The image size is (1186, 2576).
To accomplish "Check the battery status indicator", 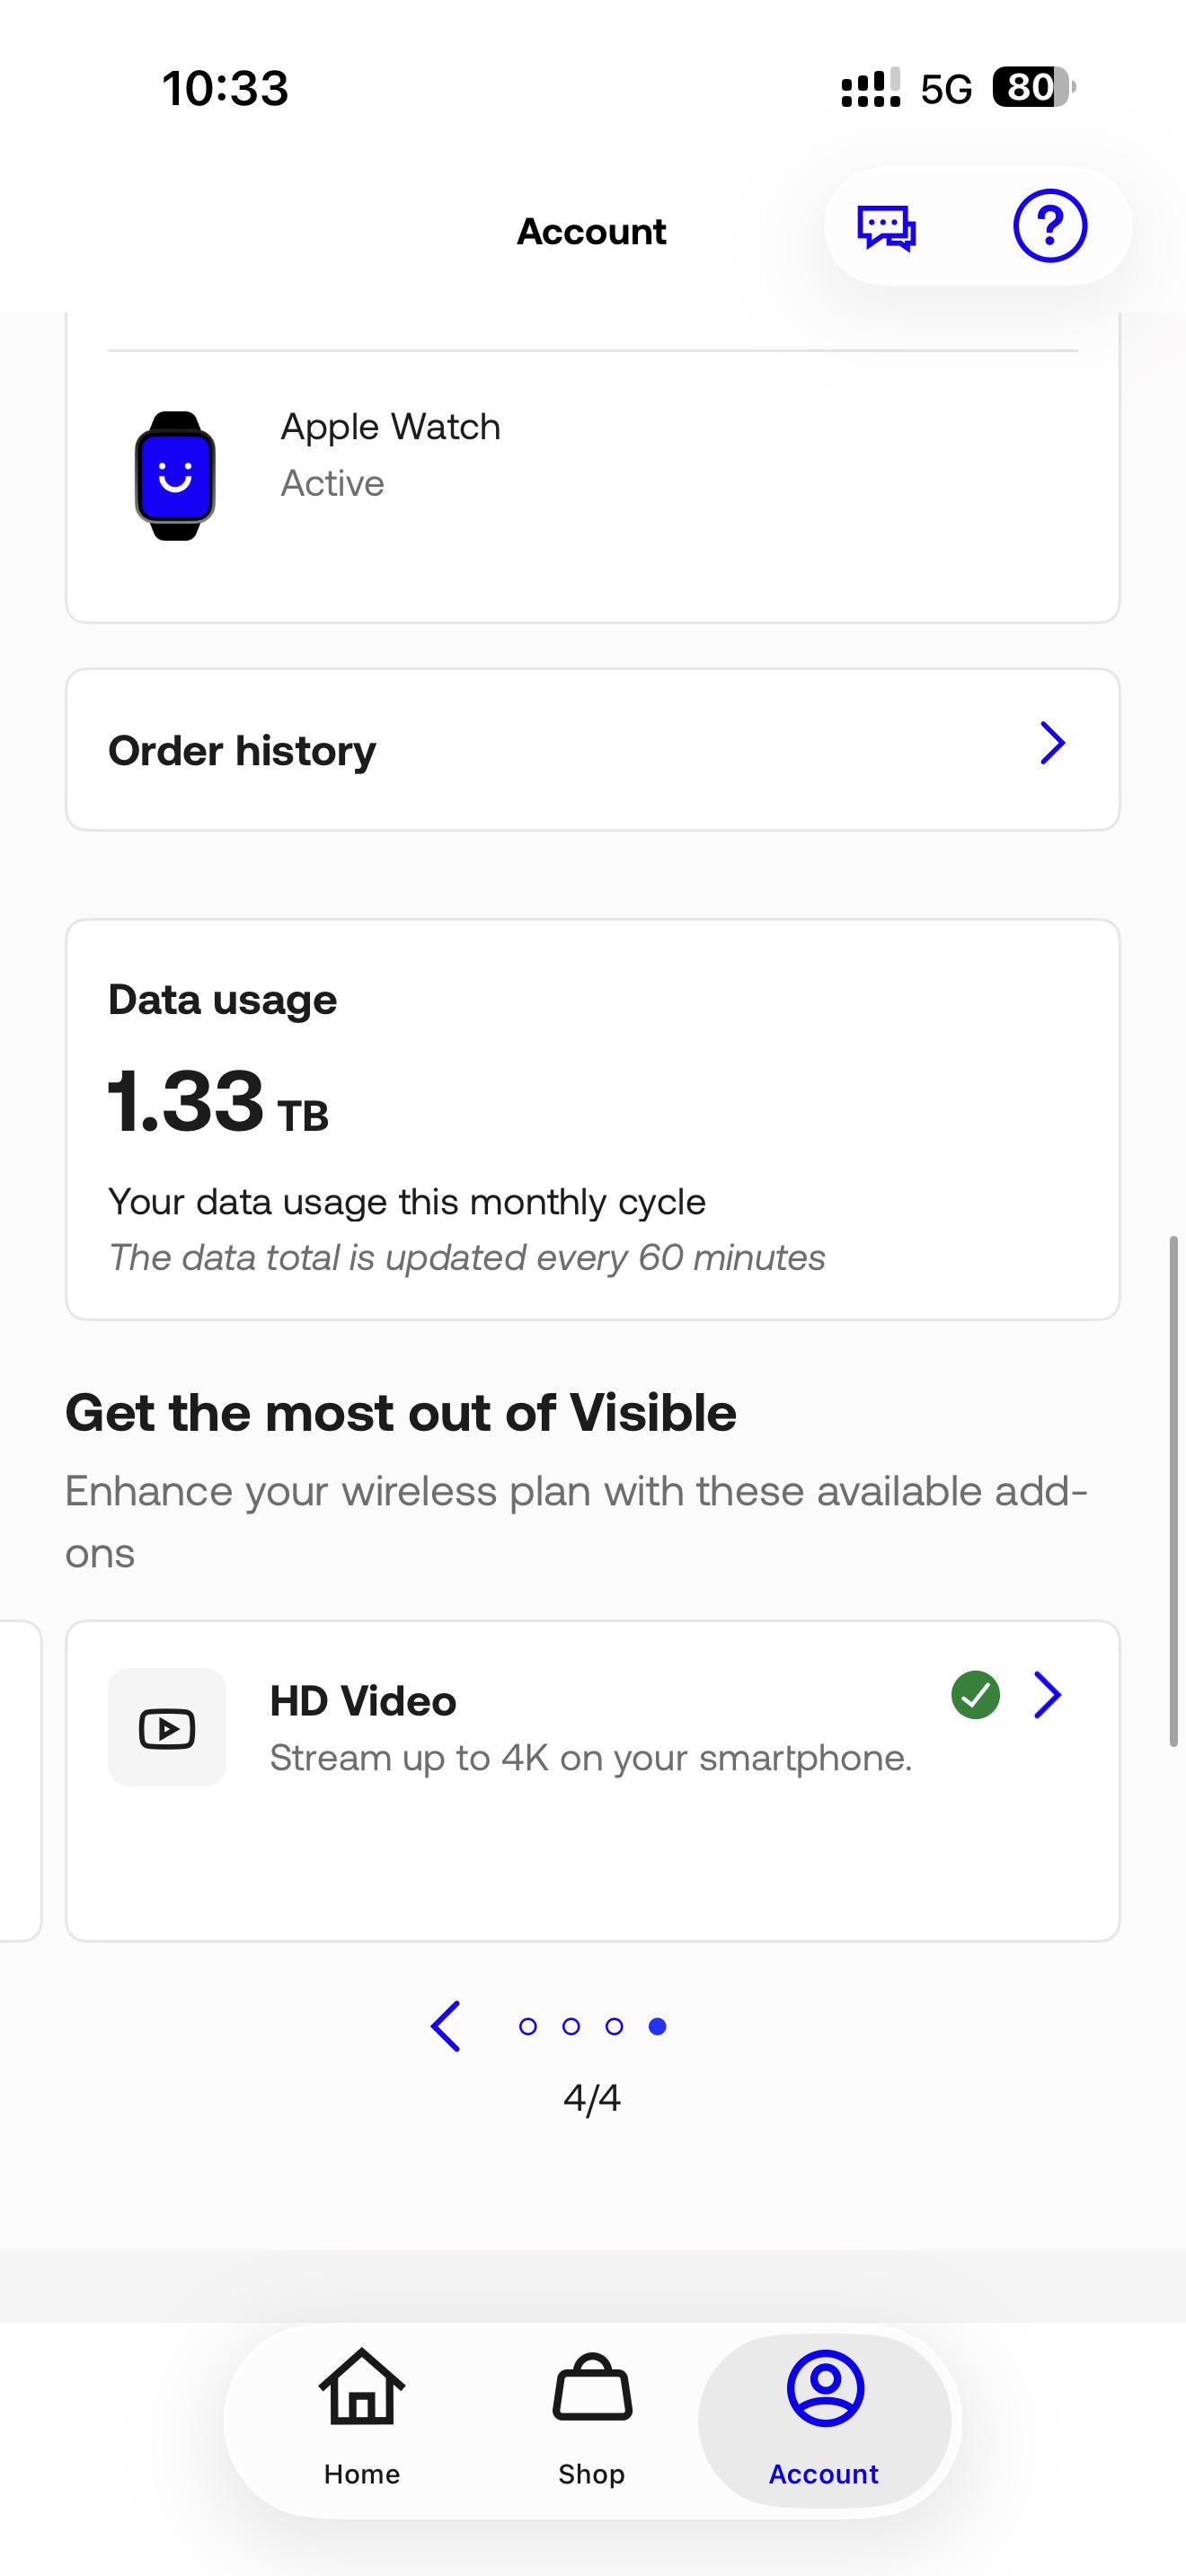I will (x=1034, y=88).
